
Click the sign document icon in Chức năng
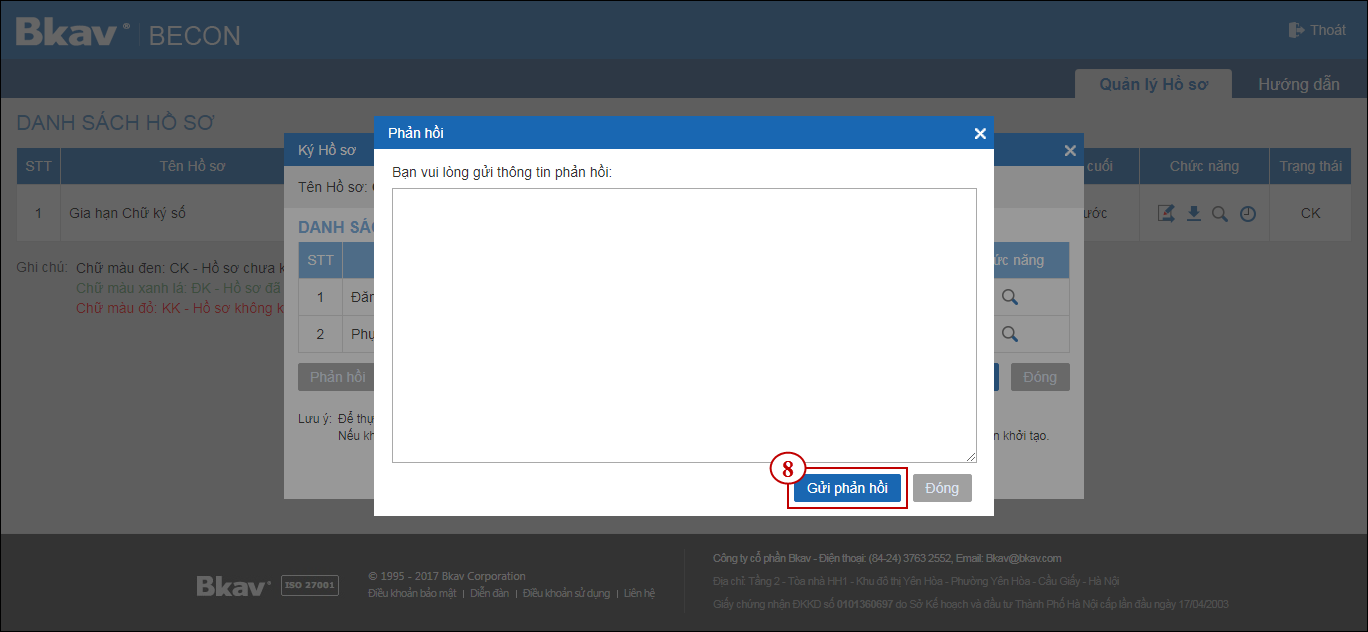1166,213
